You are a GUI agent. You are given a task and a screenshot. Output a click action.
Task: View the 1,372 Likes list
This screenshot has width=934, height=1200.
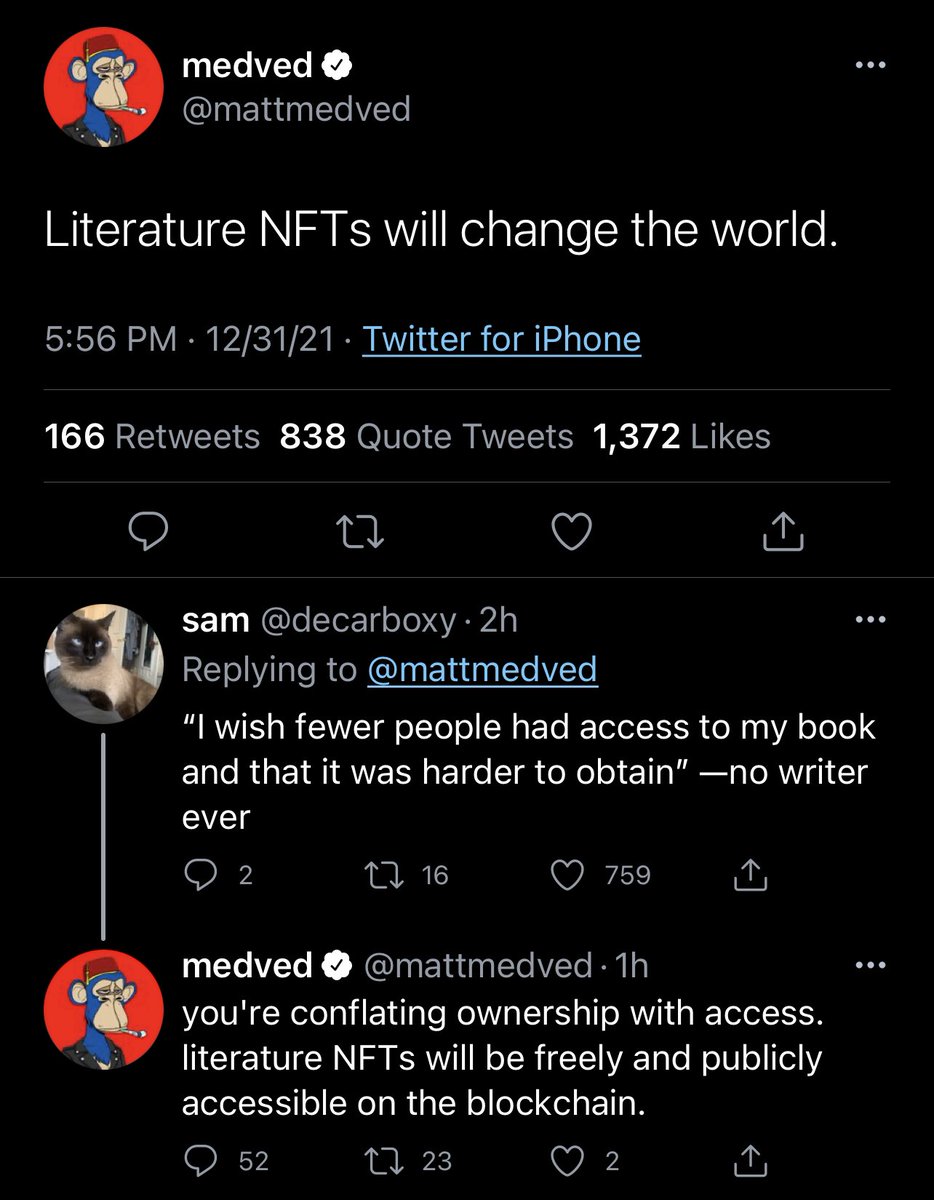click(x=682, y=437)
